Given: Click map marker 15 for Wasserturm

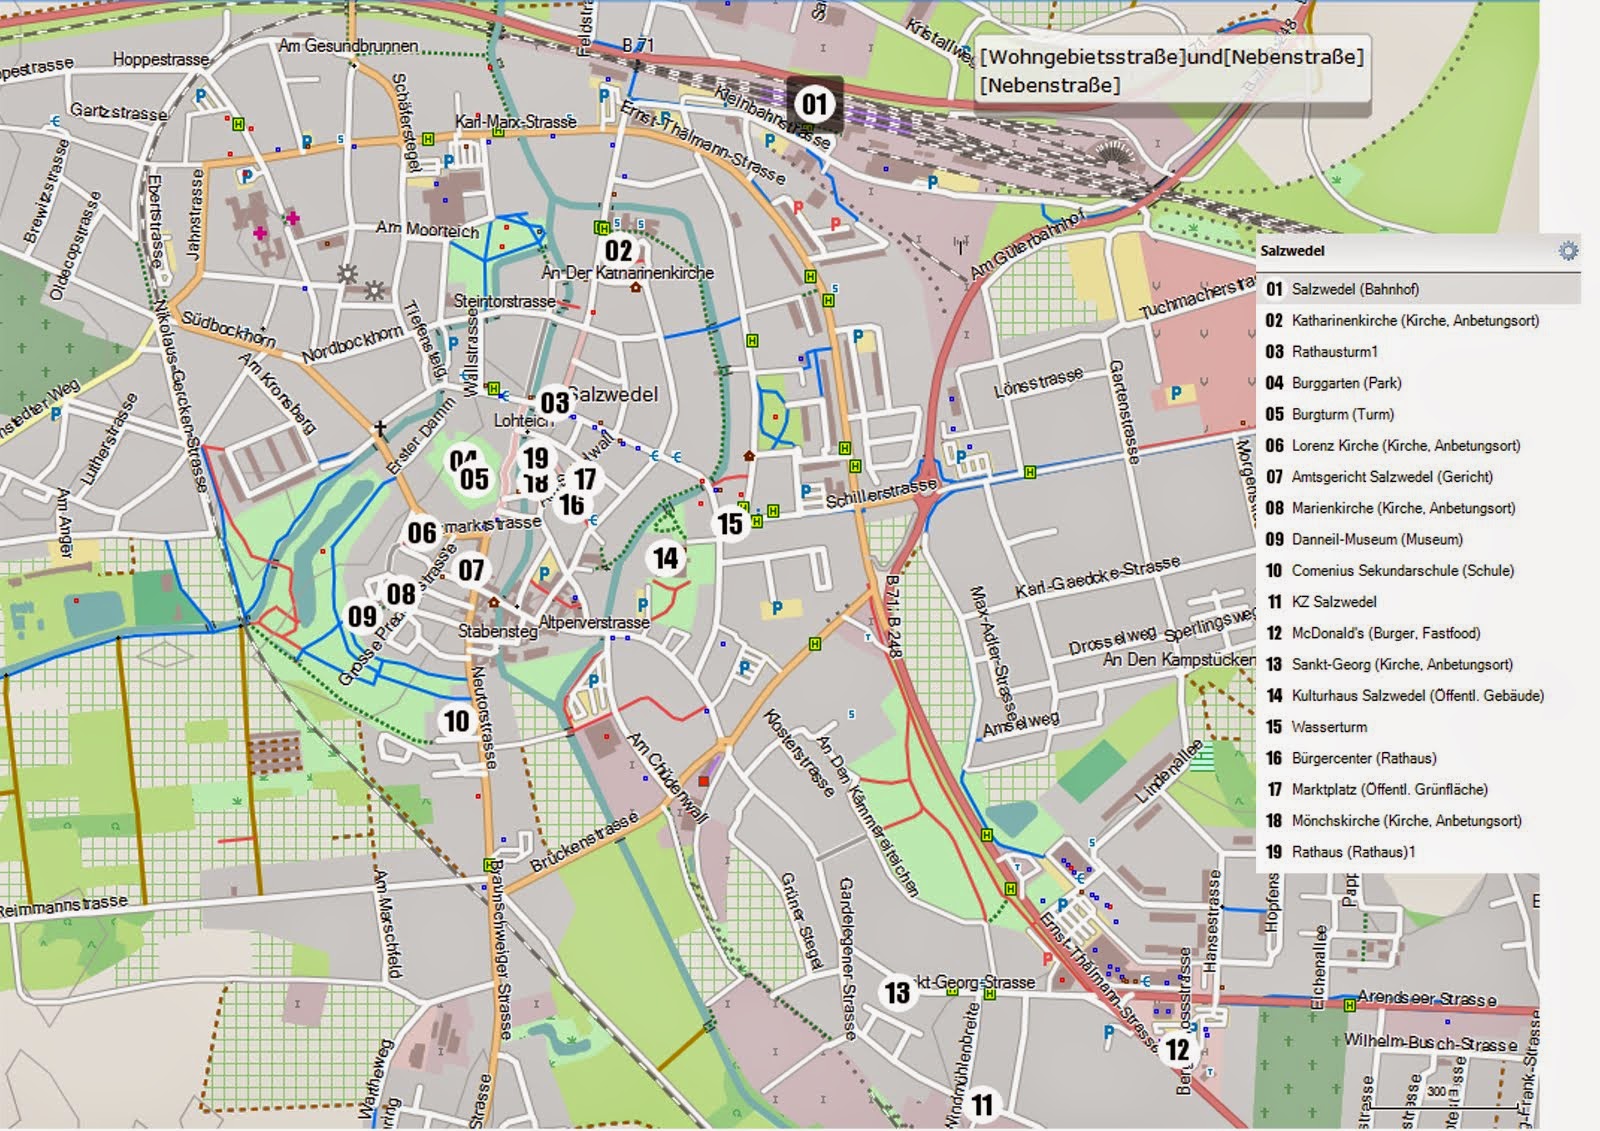Looking at the screenshot, I should (730, 524).
